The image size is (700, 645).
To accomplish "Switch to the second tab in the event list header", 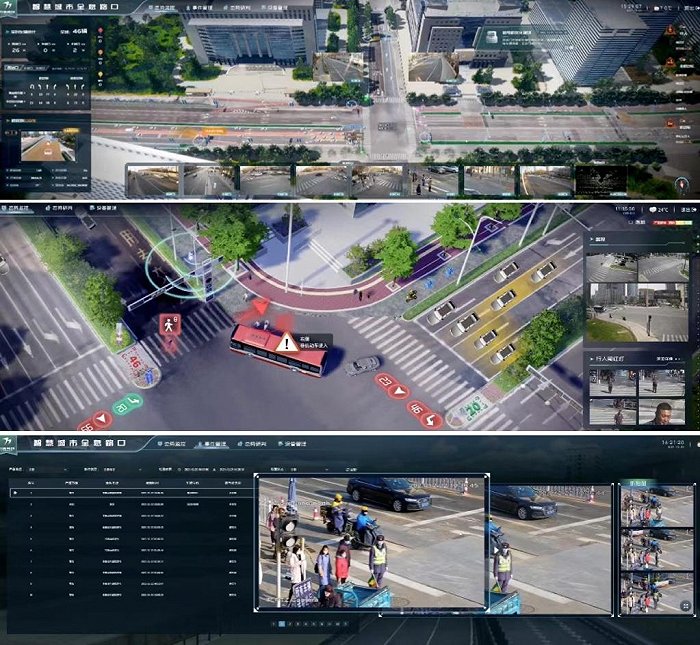I will point(211,442).
